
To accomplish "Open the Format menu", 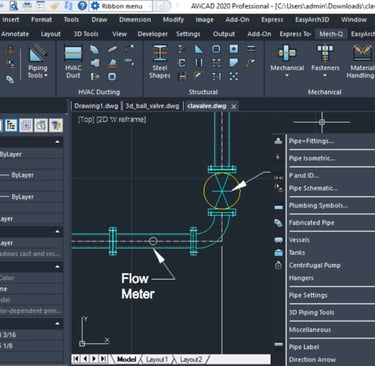I will point(41,20).
